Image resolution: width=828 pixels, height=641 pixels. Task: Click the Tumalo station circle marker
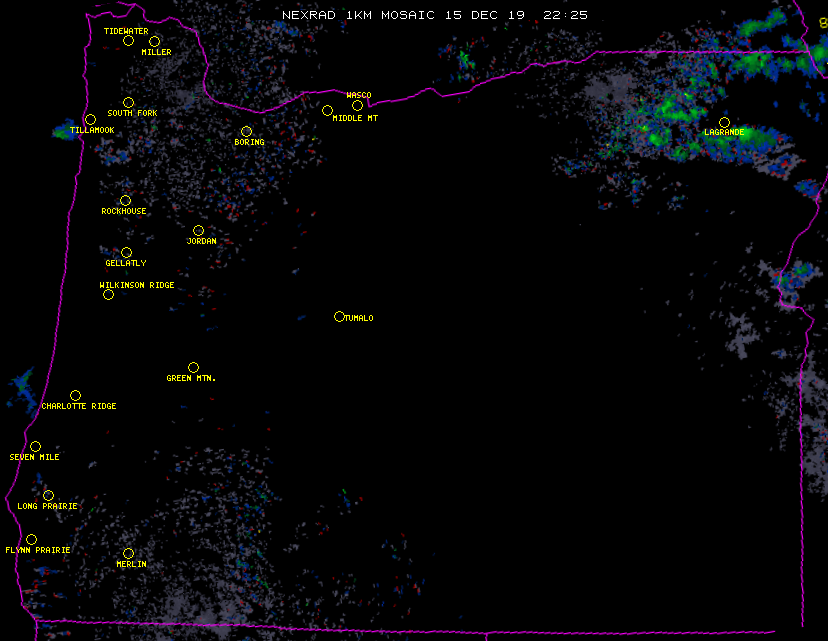coord(339,316)
